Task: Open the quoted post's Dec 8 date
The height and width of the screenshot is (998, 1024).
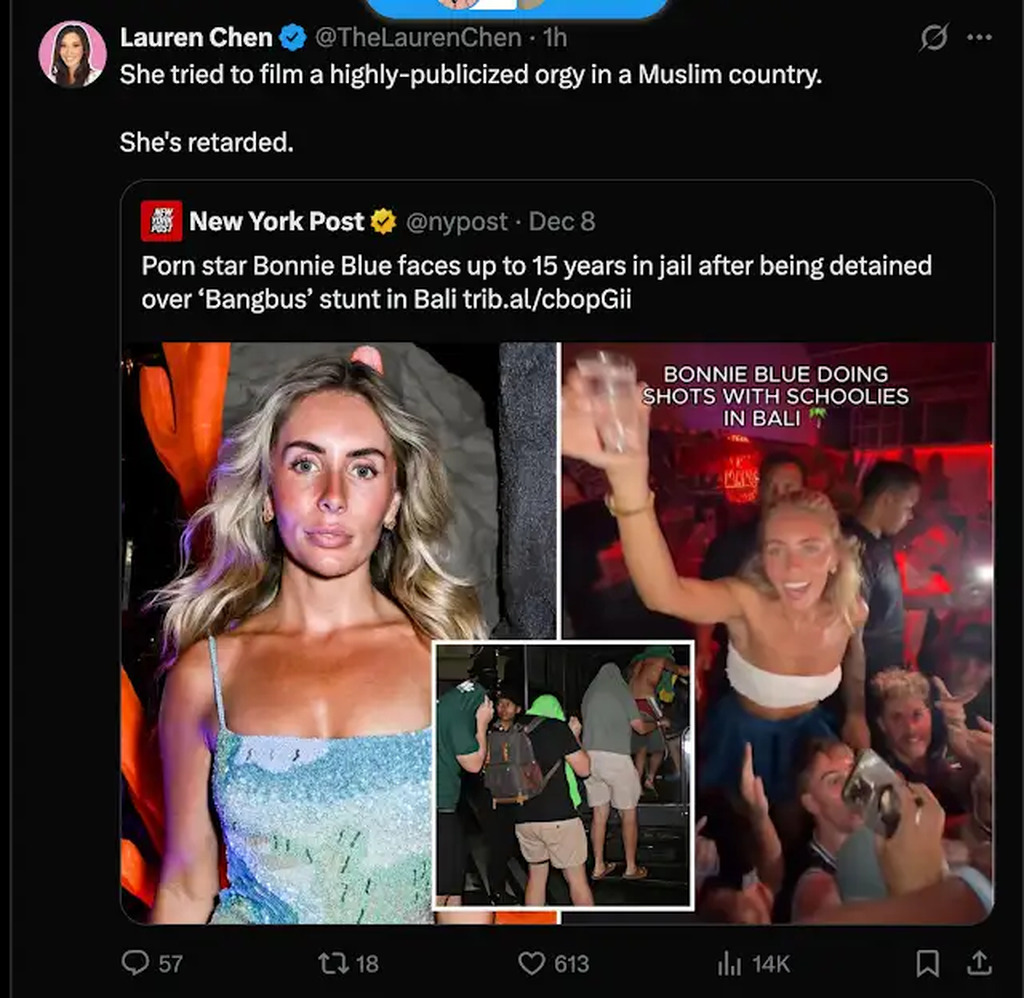Action: coord(561,221)
